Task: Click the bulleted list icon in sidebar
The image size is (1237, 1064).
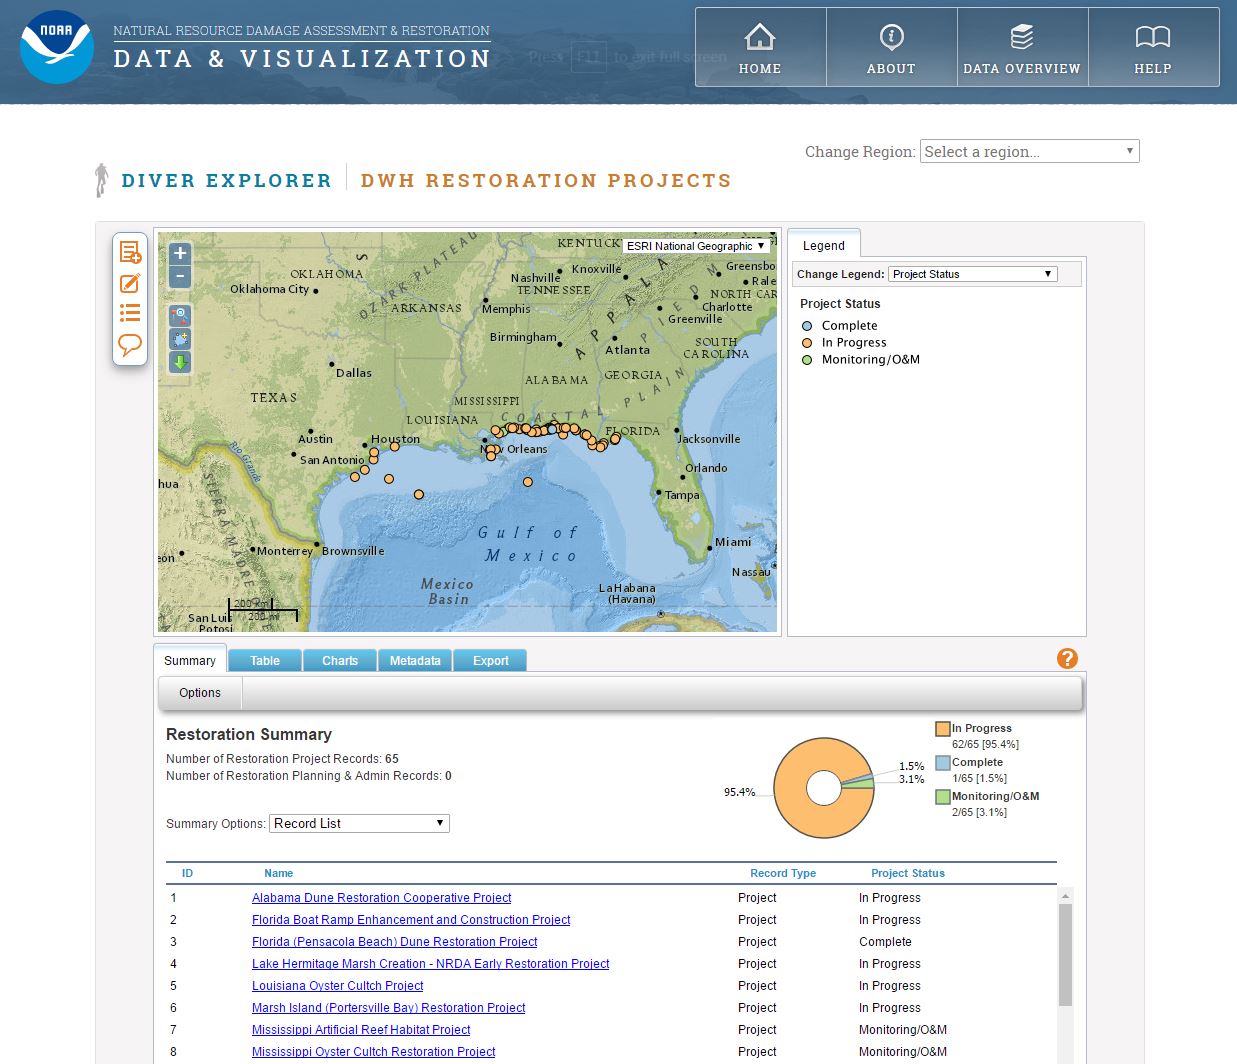Action: point(130,313)
